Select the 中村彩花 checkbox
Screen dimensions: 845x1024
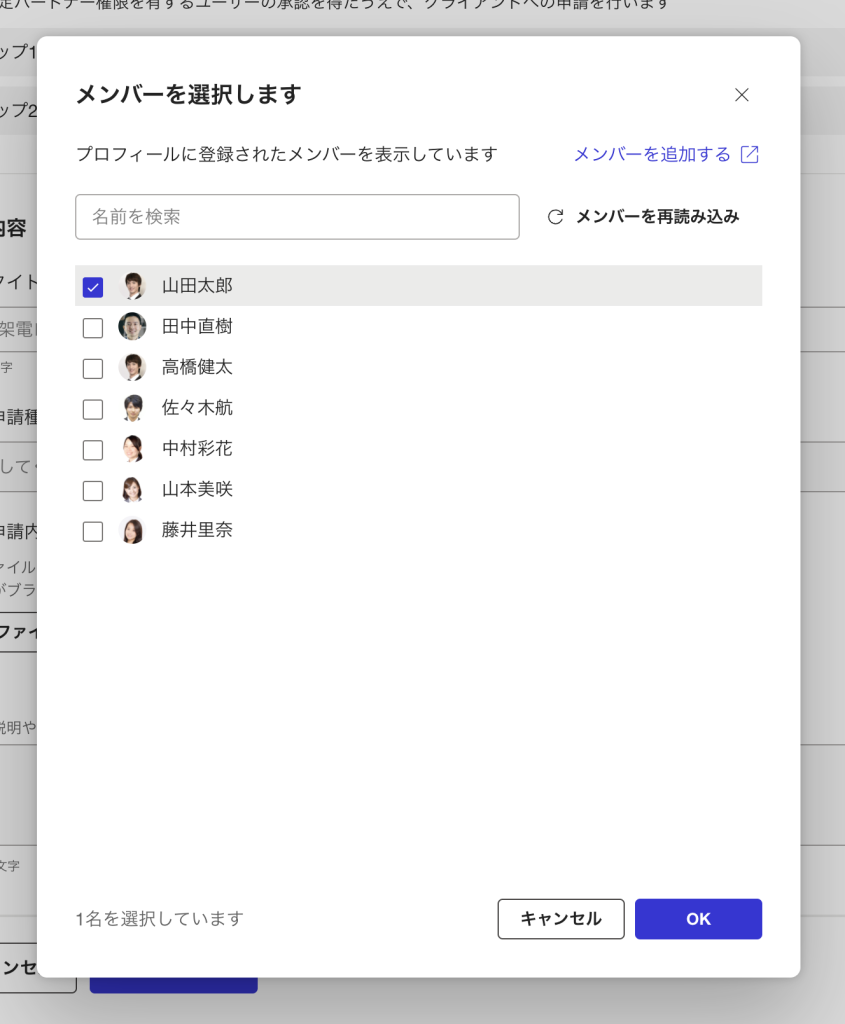(93, 450)
